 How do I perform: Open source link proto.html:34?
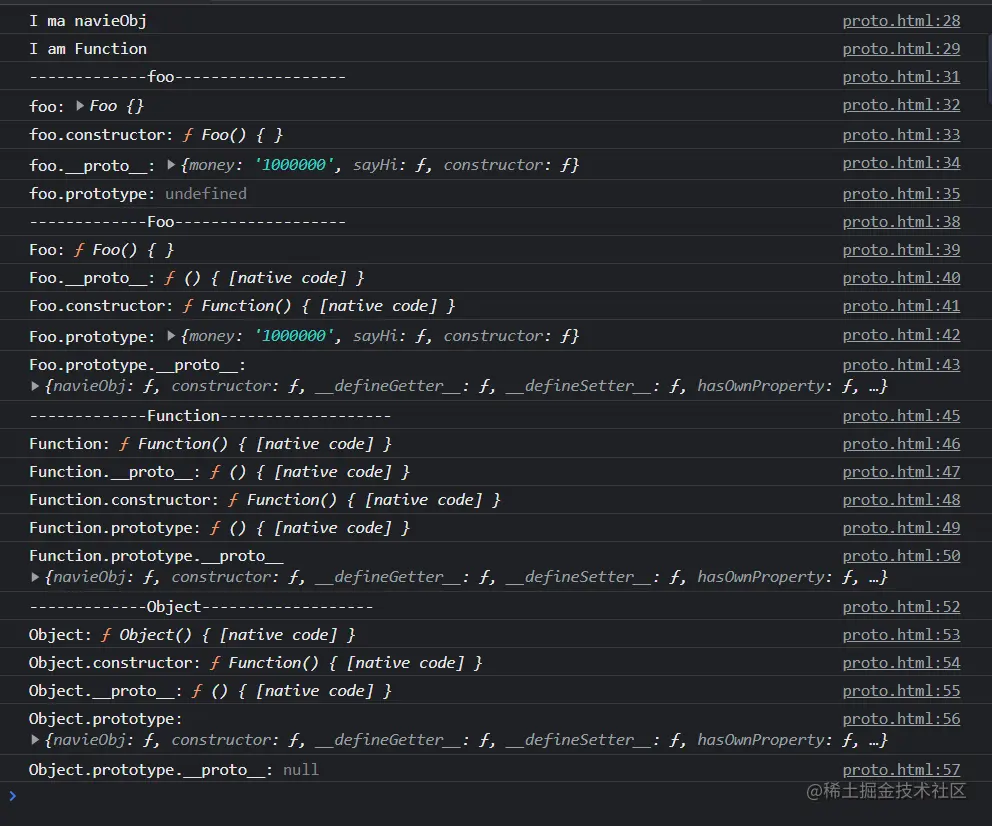(x=901, y=163)
